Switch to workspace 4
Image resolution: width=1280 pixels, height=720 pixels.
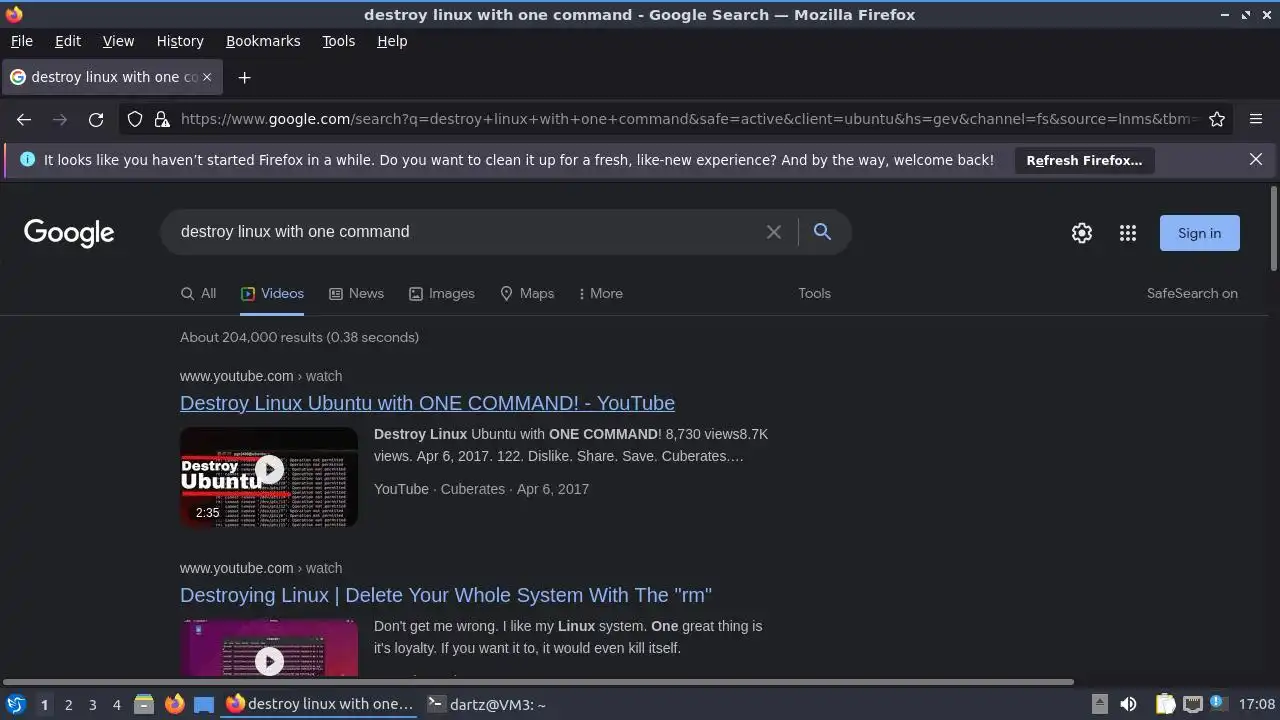coord(116,704)
